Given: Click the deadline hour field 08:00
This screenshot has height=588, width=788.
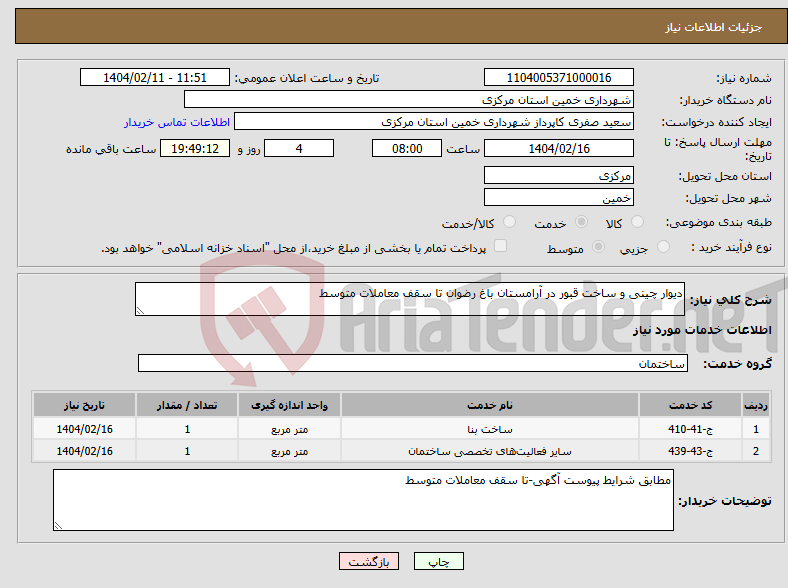Looking at the screenshot, I should pyautogui.click(x=407, y=148).
